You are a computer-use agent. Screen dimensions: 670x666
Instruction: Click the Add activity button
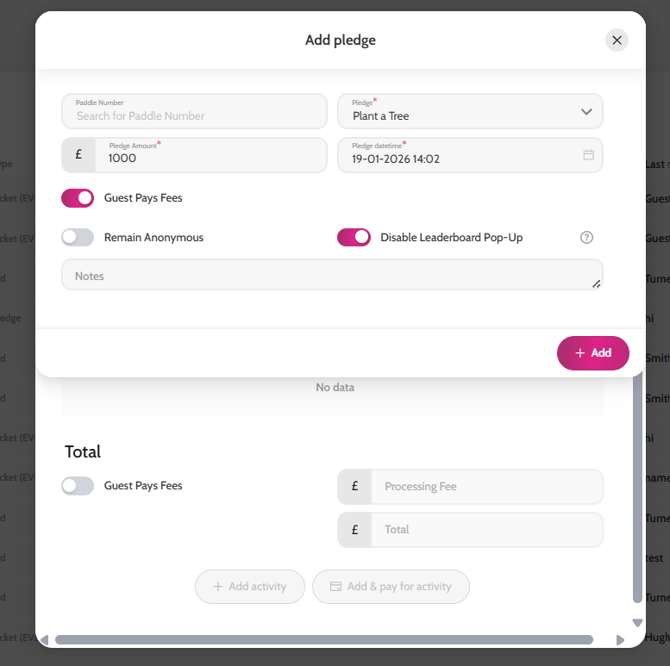point(250,587)
